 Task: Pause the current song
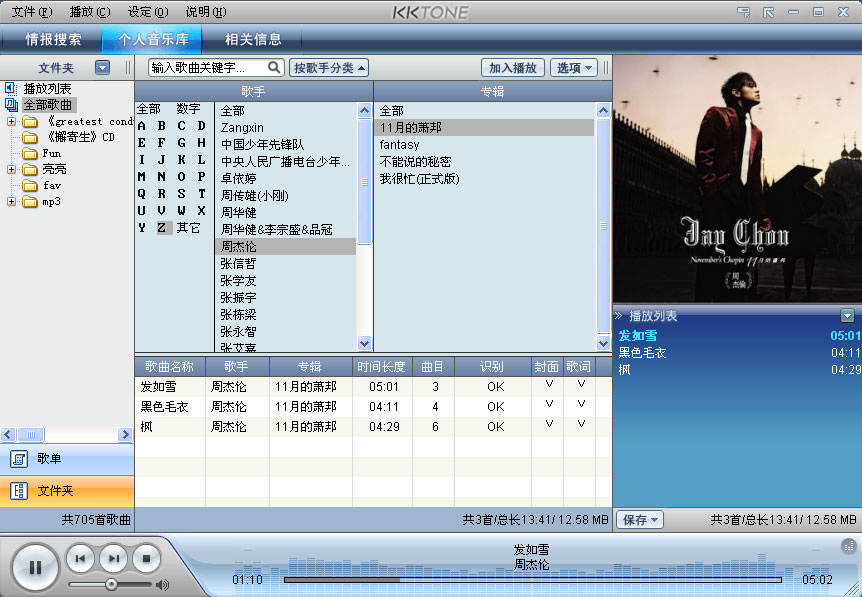coord(35,567)
